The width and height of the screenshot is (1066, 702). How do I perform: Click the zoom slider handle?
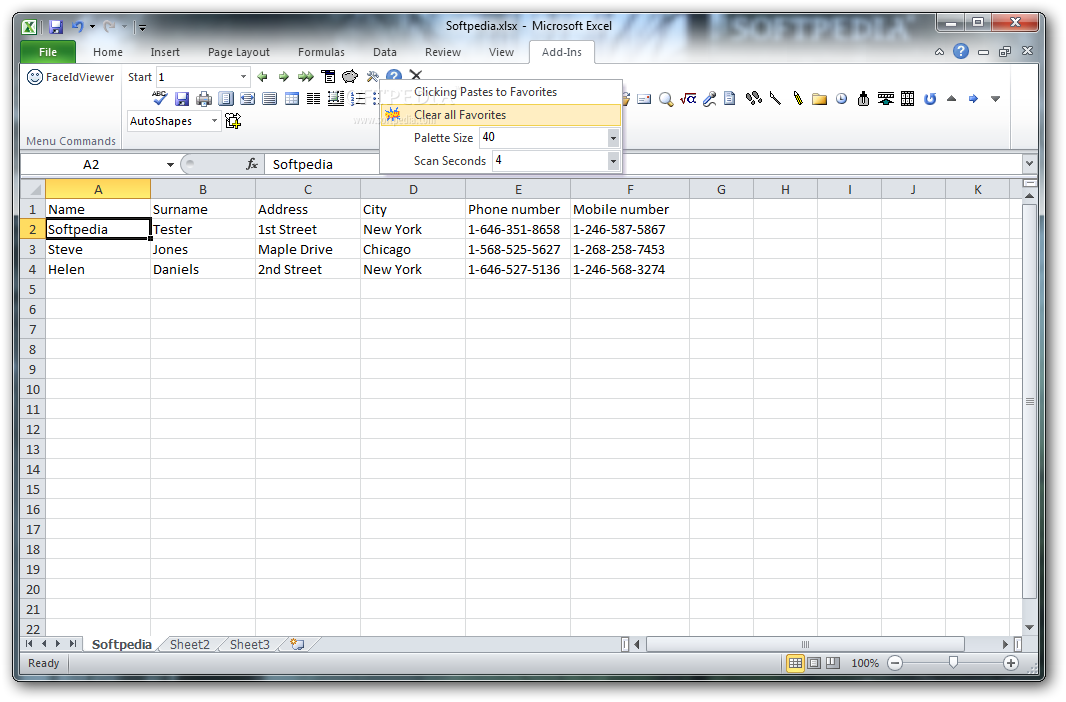(x=953, y=663)
